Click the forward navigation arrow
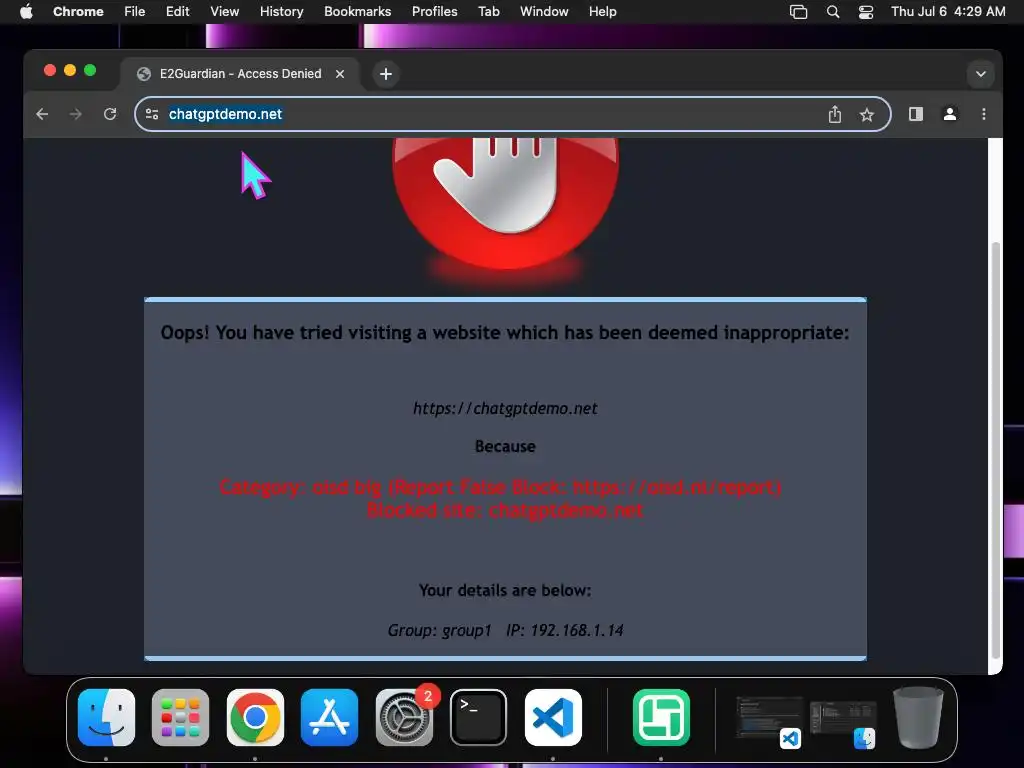The width and height of the screenshot is (1024, 768). (x=76, y=114)
